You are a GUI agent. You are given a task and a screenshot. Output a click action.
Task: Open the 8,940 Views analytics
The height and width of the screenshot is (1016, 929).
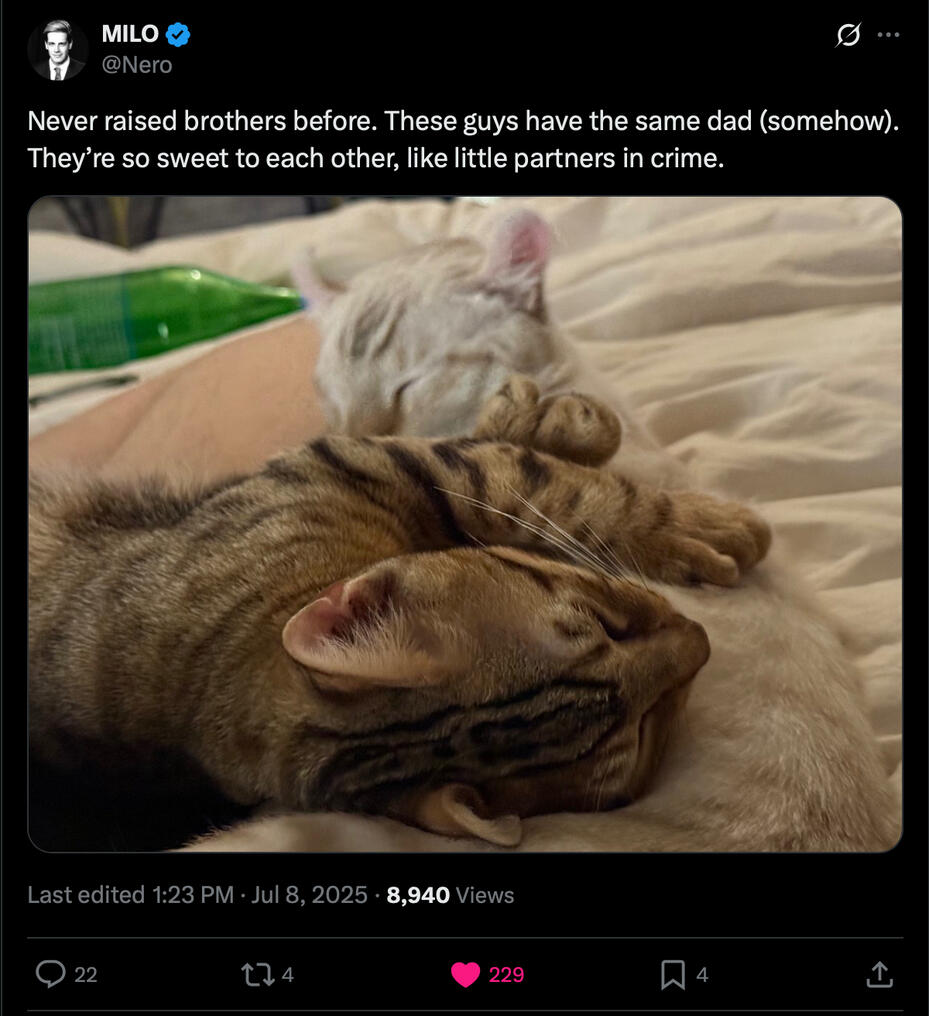pyautogui.click(x=450, y=895)
